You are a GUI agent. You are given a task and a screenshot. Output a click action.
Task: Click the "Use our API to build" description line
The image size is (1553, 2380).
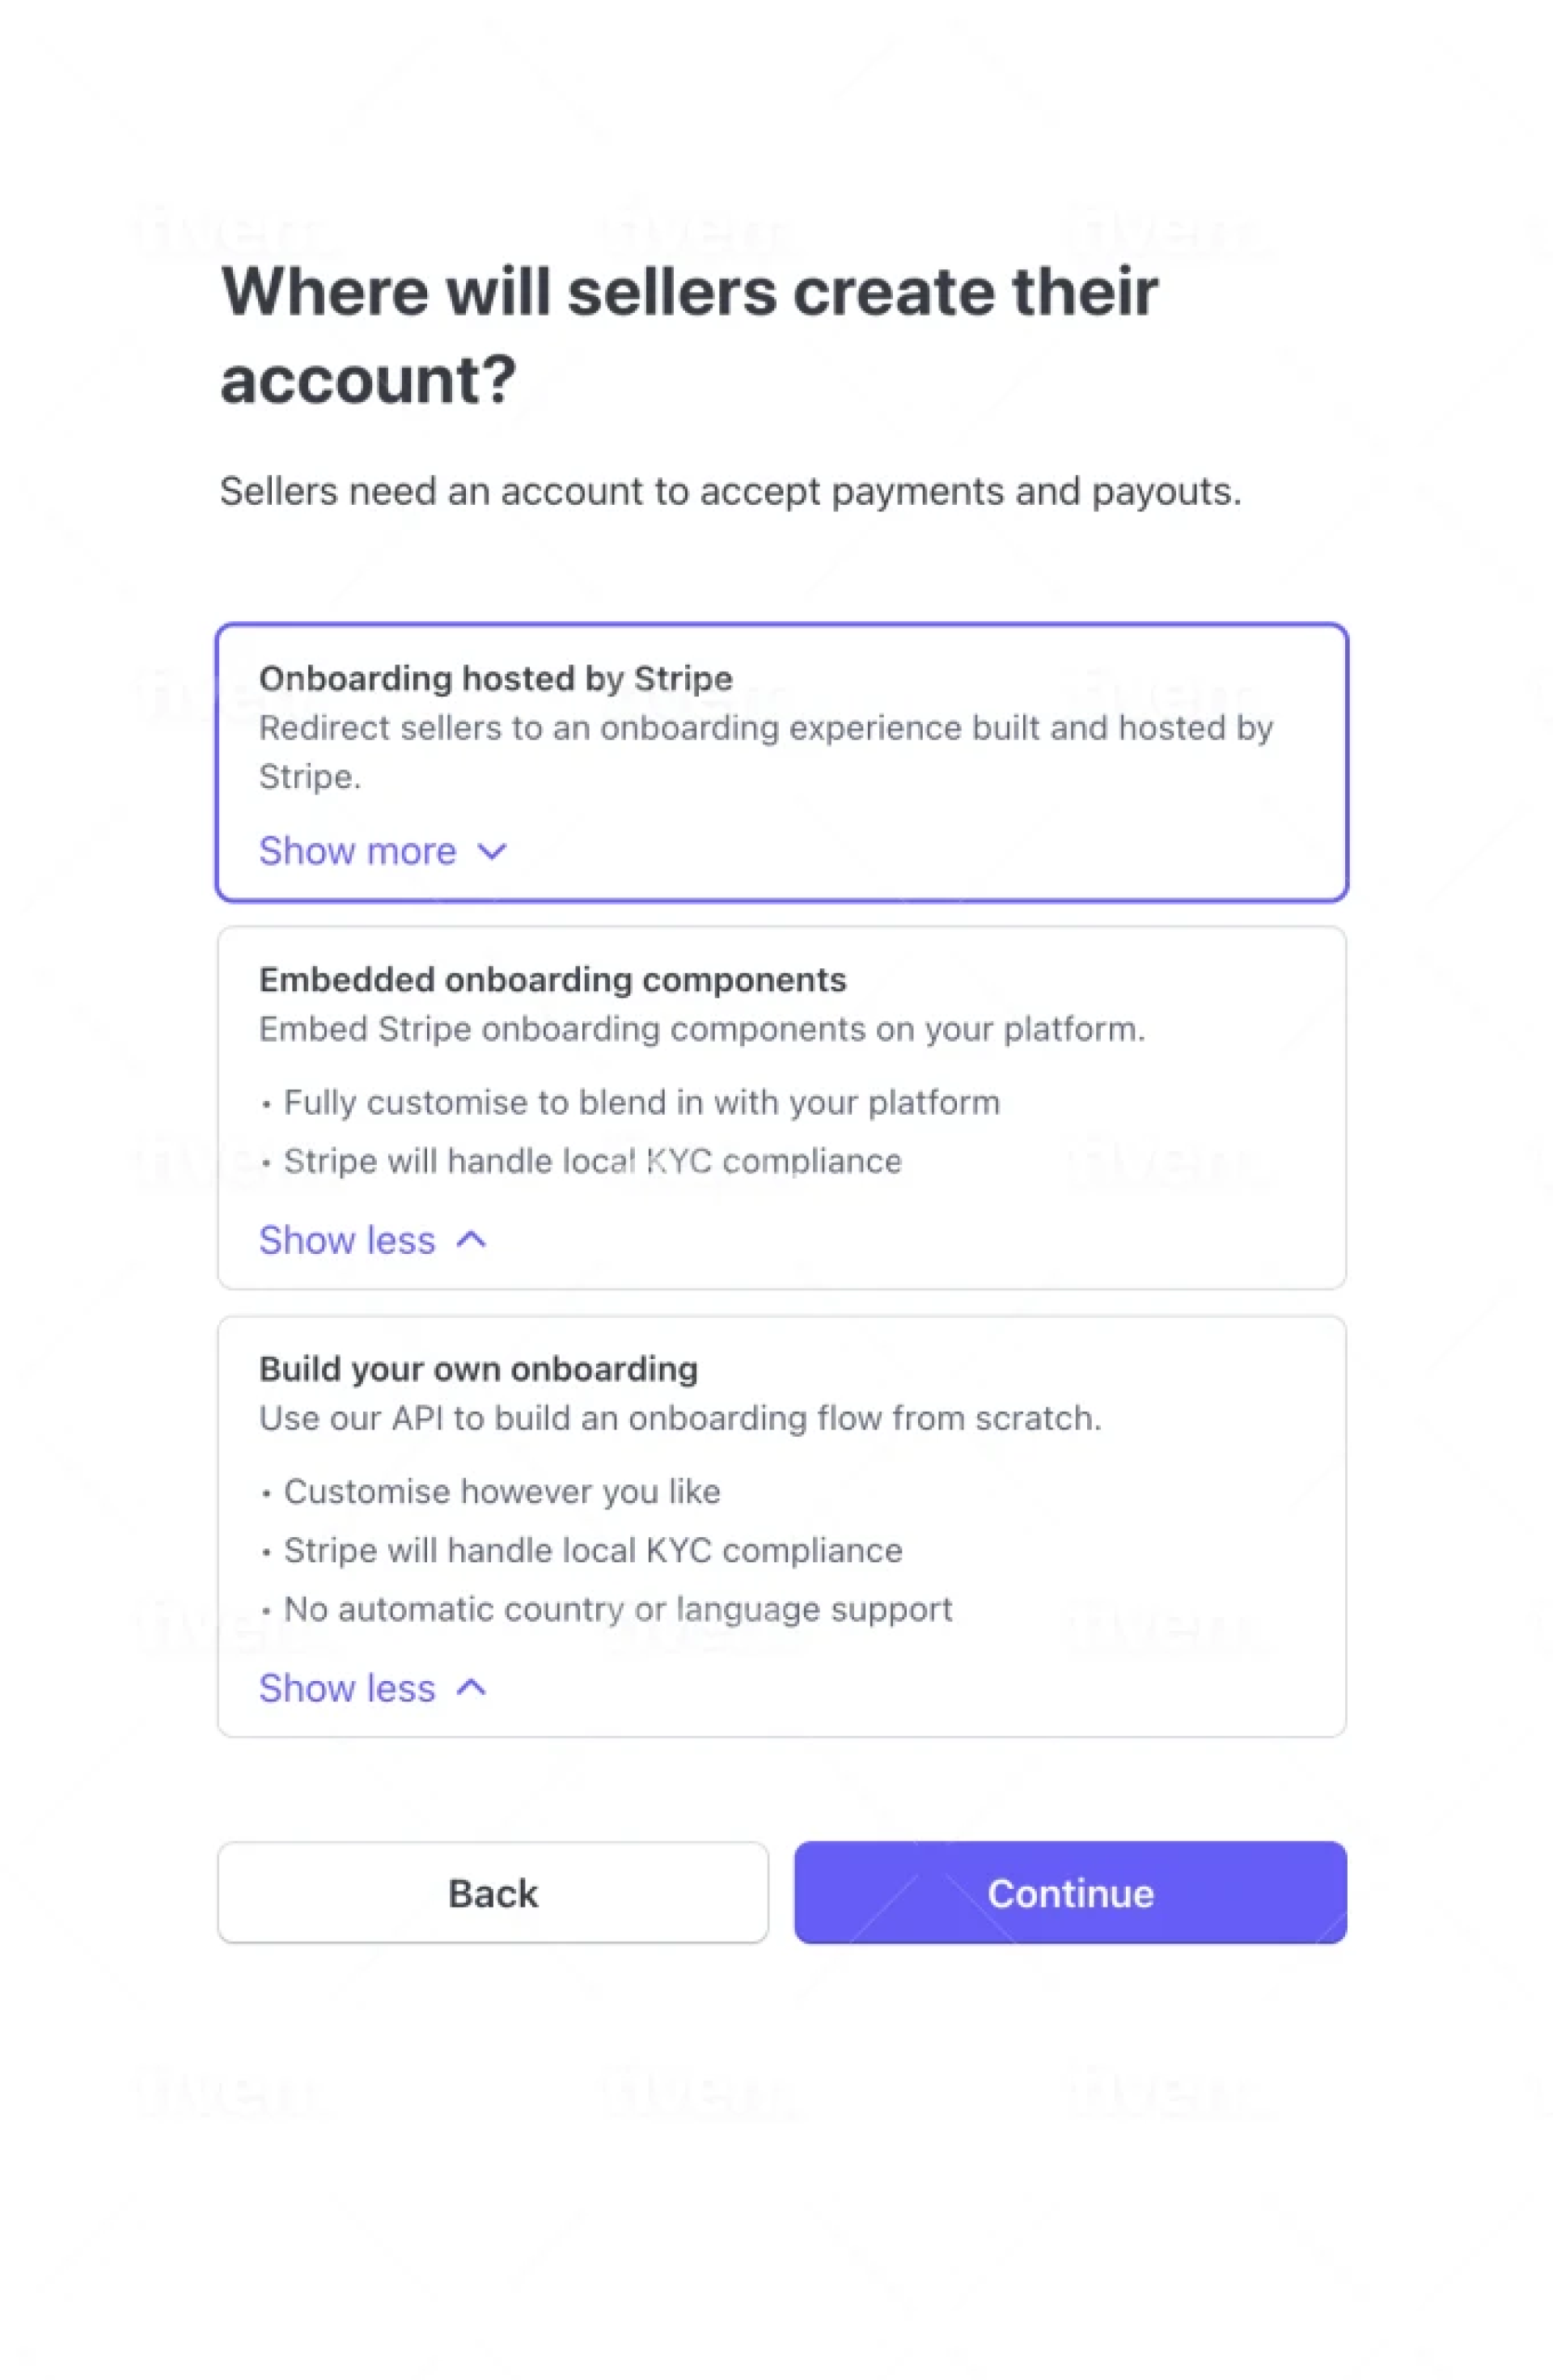(679, 1418)
